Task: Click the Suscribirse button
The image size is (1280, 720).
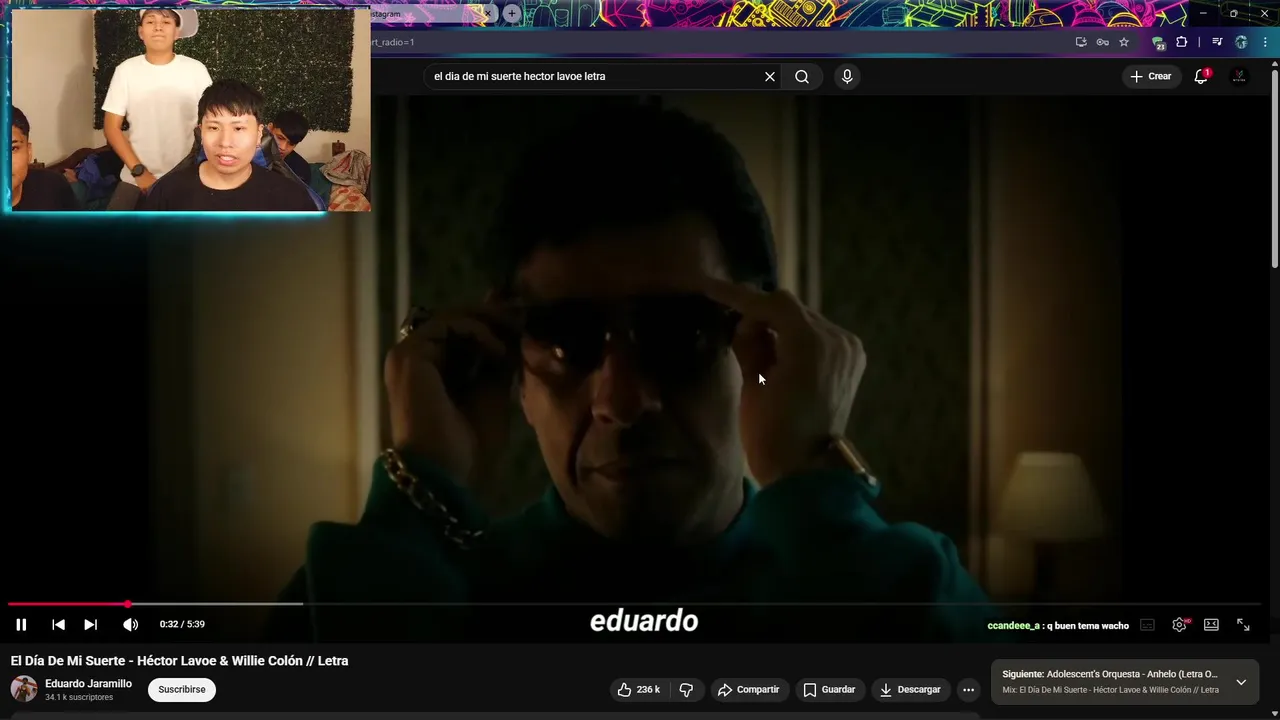Action: pyautogui.click(x=182, y=689)
